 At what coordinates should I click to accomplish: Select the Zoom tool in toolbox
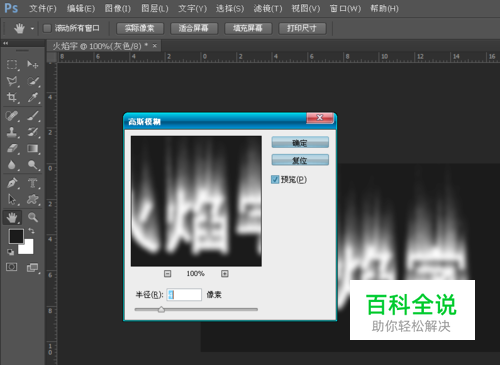[33, 217]
